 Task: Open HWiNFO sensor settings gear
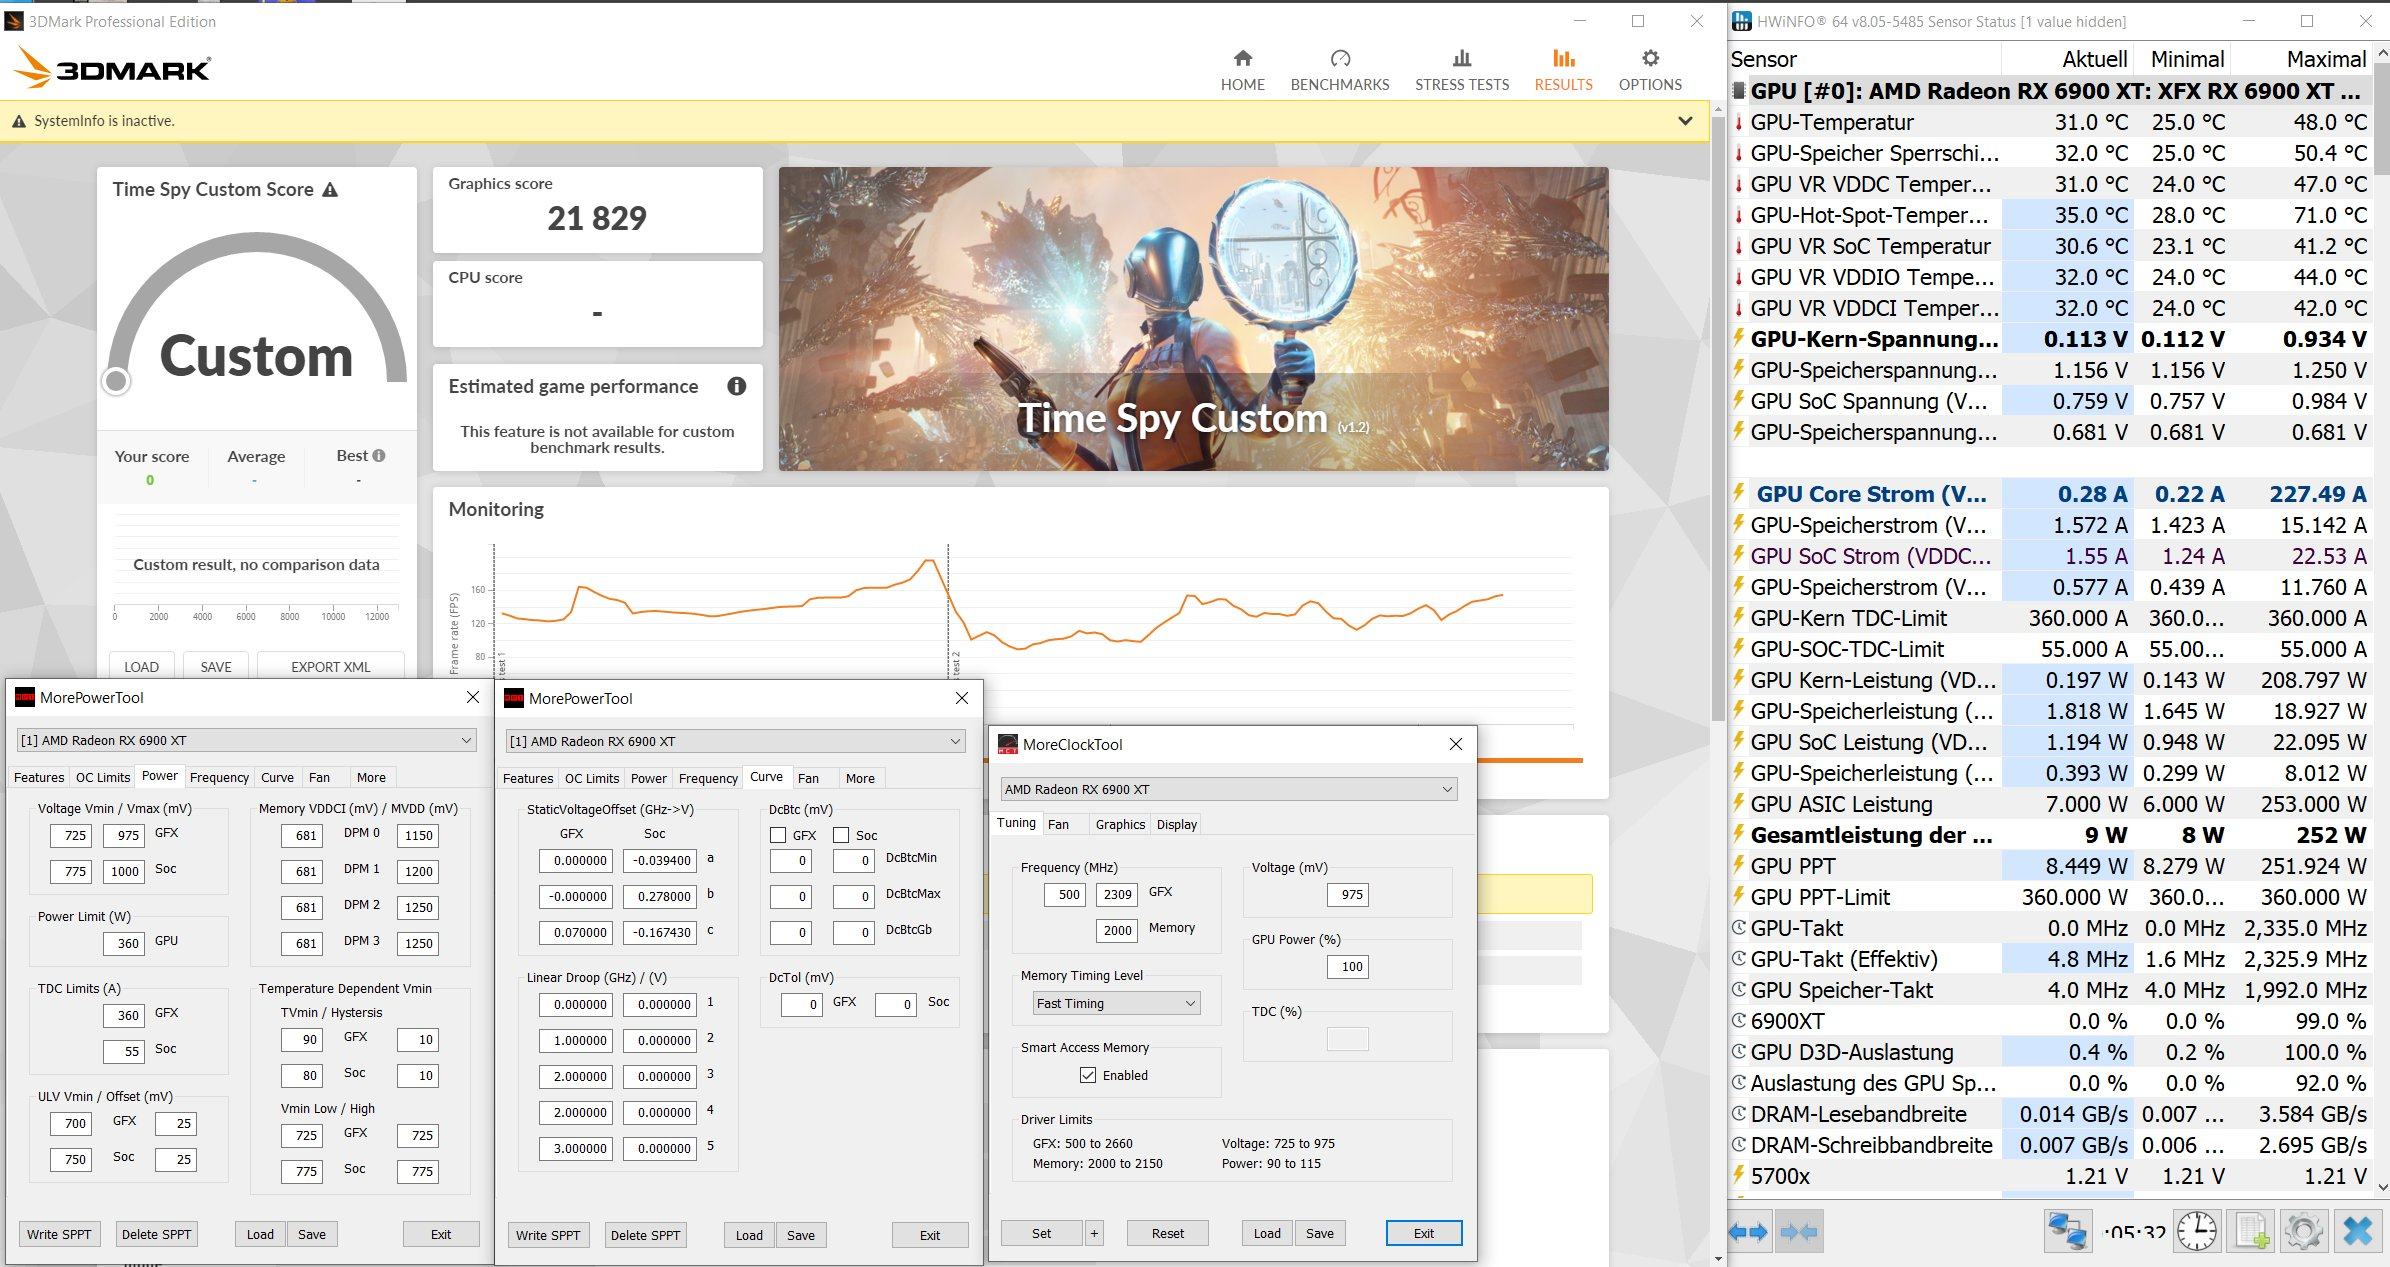point(2303,1231)
